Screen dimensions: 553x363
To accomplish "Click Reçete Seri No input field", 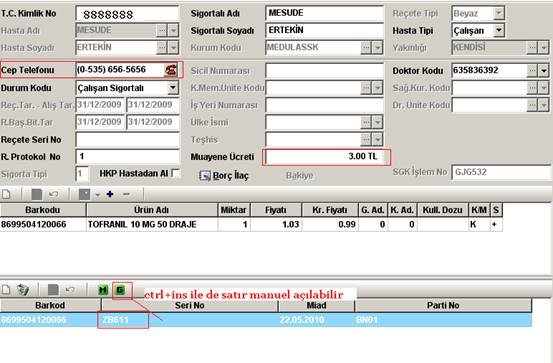I will (x=128, y=140).
